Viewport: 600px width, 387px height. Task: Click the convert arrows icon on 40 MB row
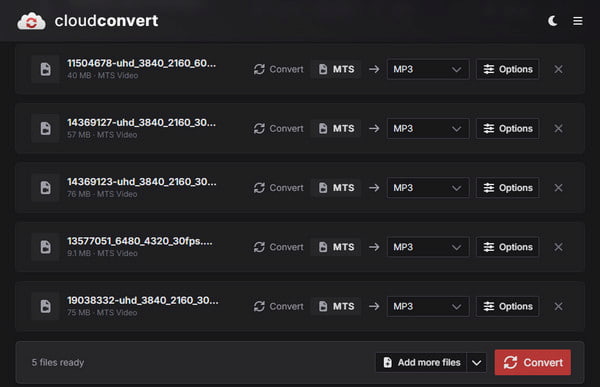pos(259,69)
